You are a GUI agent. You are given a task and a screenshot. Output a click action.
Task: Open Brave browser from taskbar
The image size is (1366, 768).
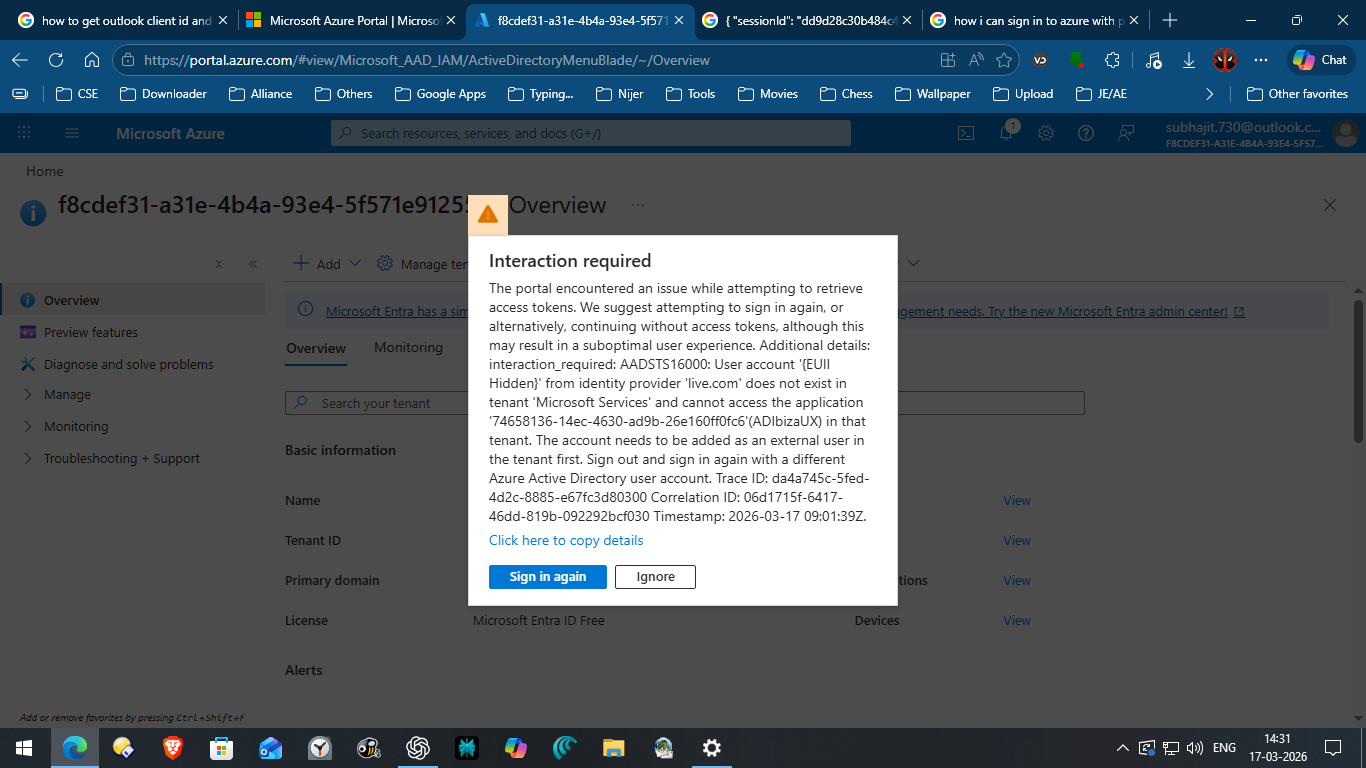174,748
